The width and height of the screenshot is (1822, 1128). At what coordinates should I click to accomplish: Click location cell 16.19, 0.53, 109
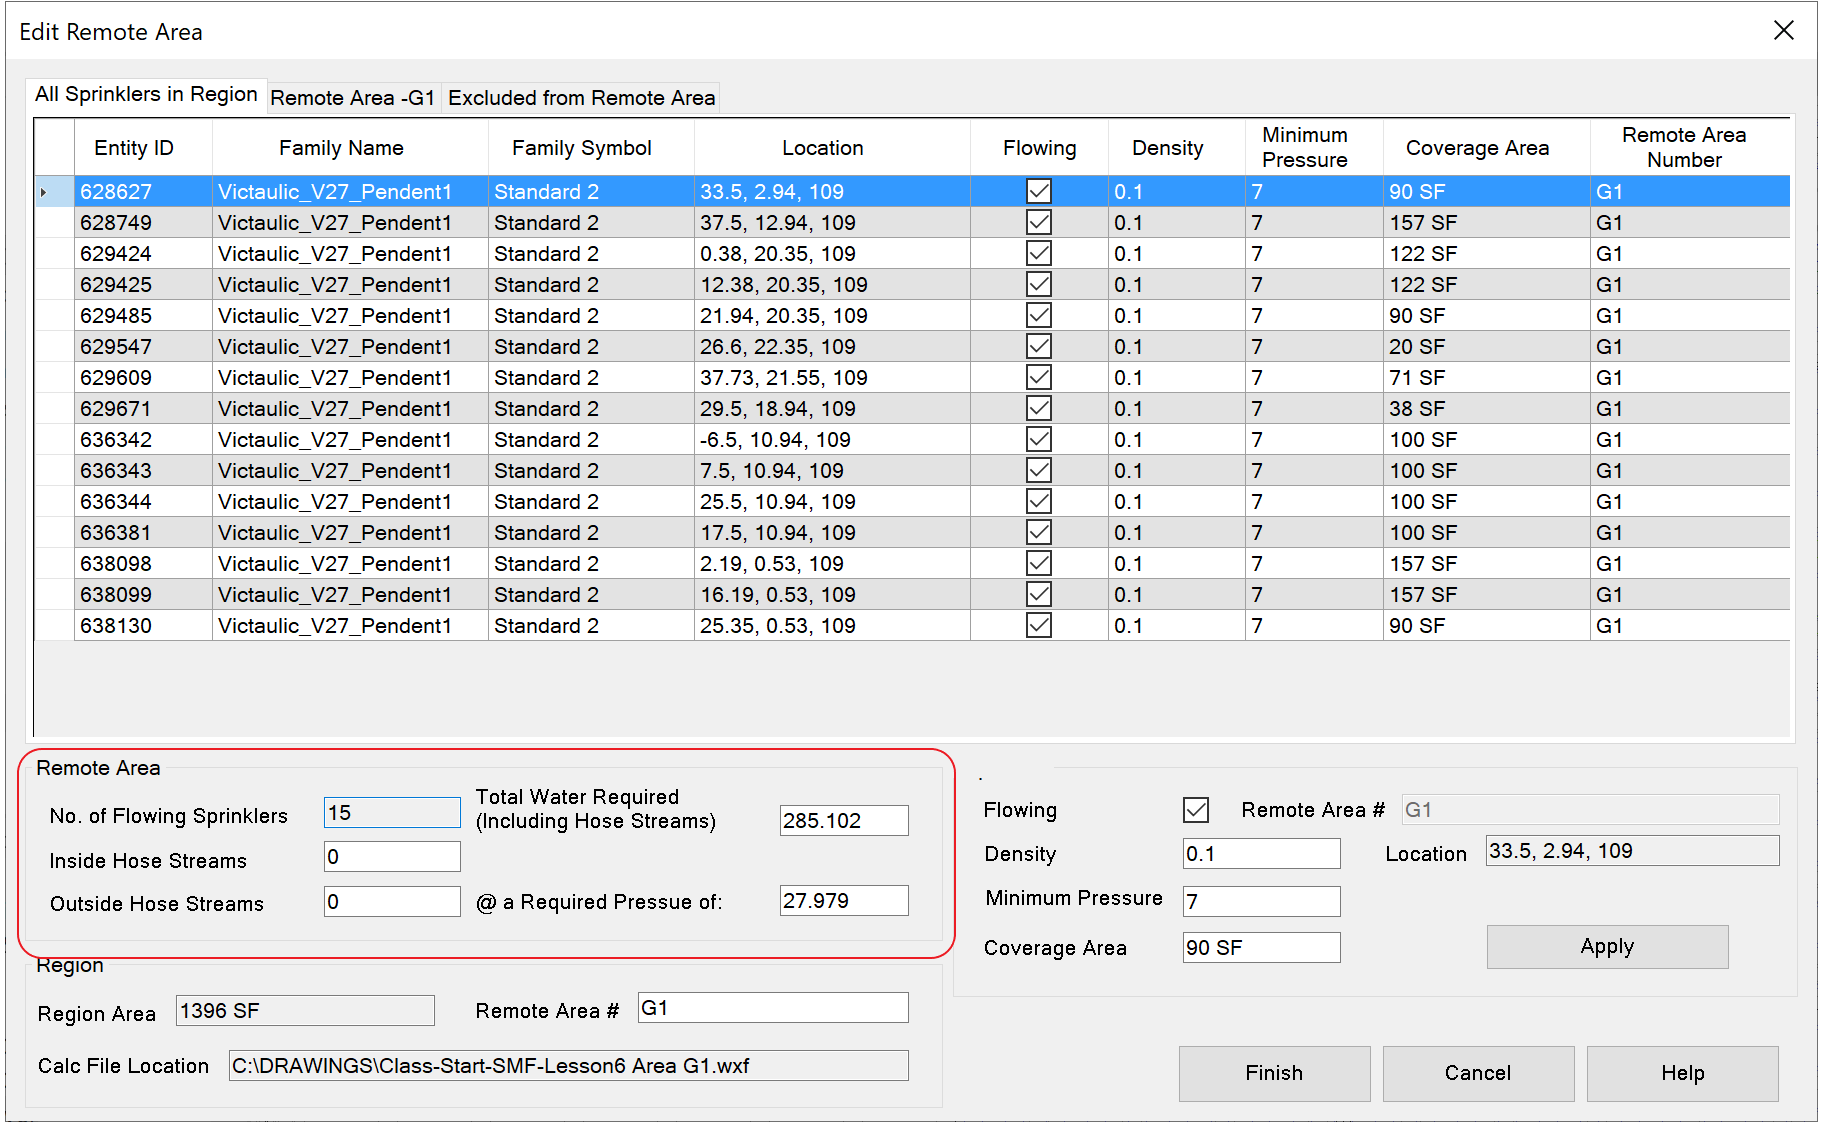[832, 594]
